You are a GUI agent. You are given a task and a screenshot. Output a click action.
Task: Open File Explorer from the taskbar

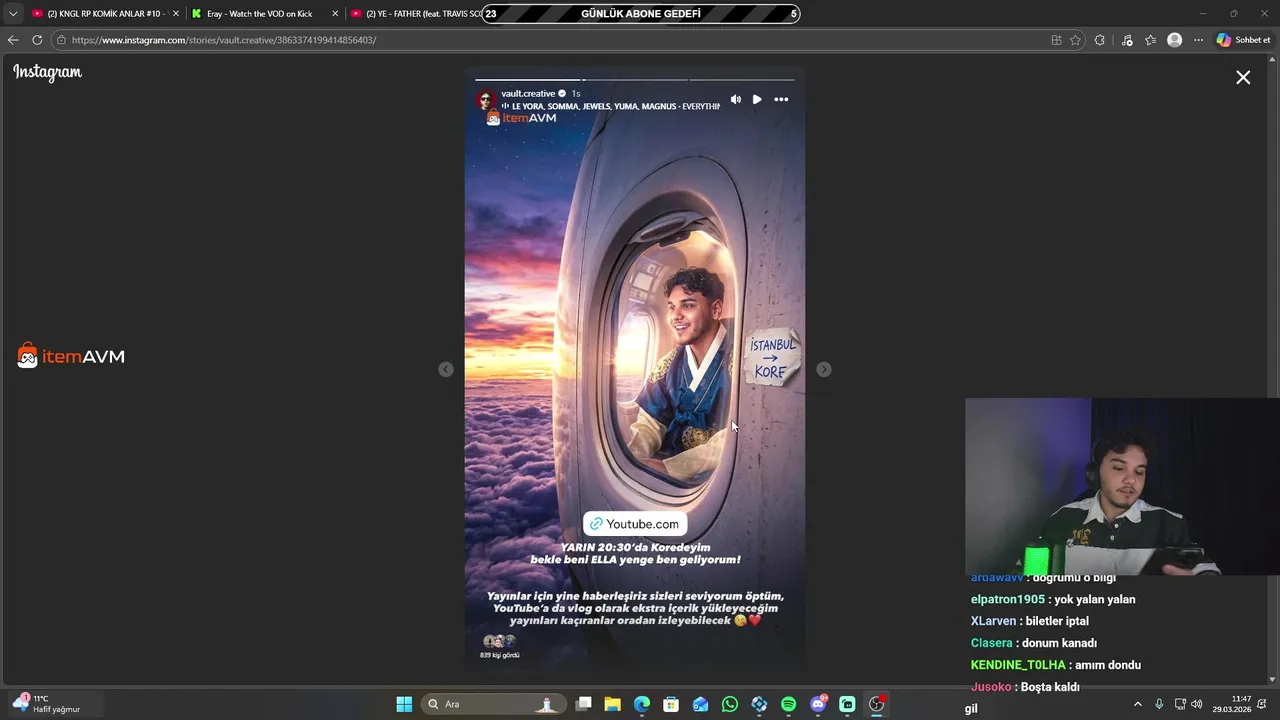(x=613, y=704)
